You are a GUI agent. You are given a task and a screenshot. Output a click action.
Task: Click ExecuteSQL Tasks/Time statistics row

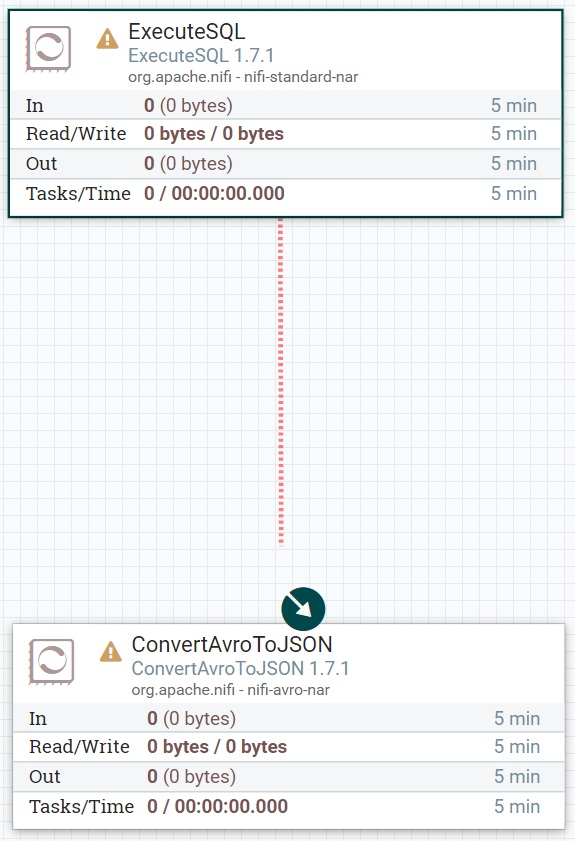pyautogui.click(x=286, y=194)
